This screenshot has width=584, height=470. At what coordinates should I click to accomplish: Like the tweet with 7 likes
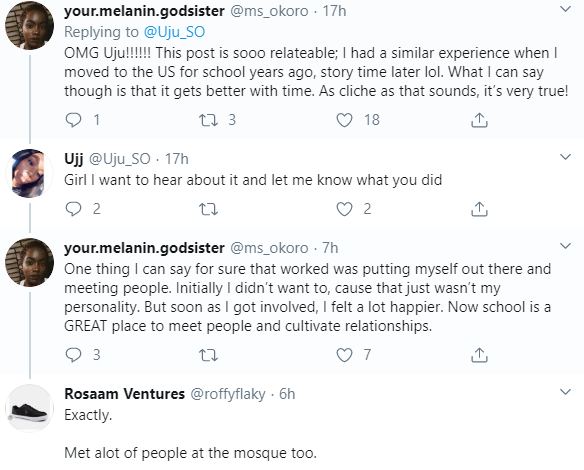click(344, 355)
